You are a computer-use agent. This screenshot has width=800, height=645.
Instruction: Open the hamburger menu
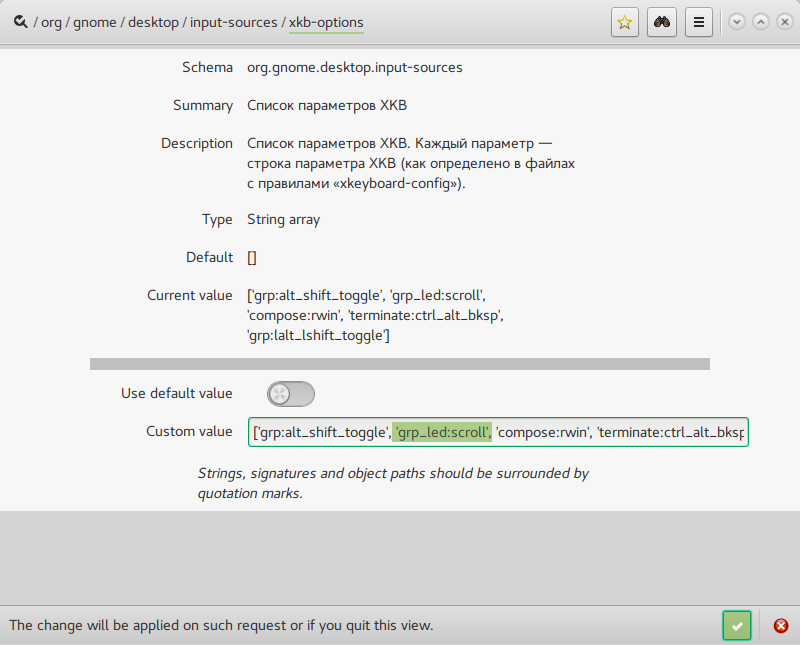click(x=698, y=22)
